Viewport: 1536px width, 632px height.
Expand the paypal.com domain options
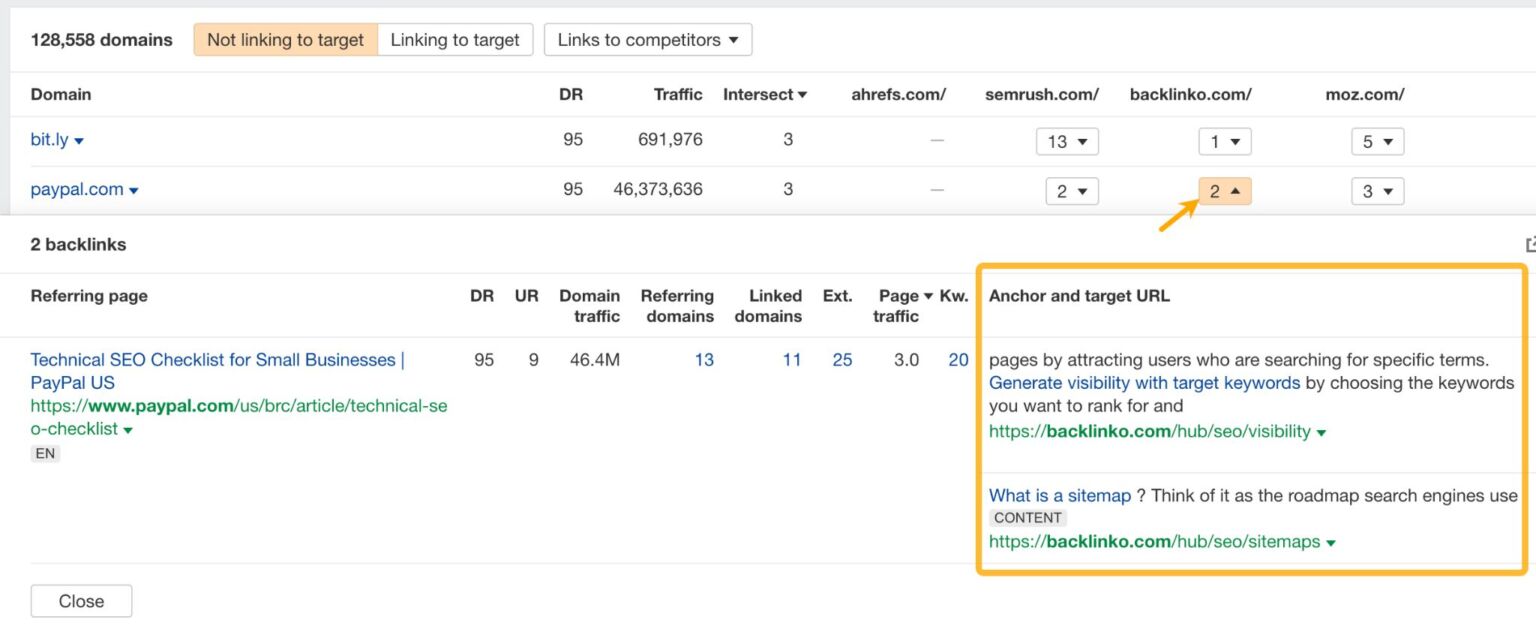[135, 189]
